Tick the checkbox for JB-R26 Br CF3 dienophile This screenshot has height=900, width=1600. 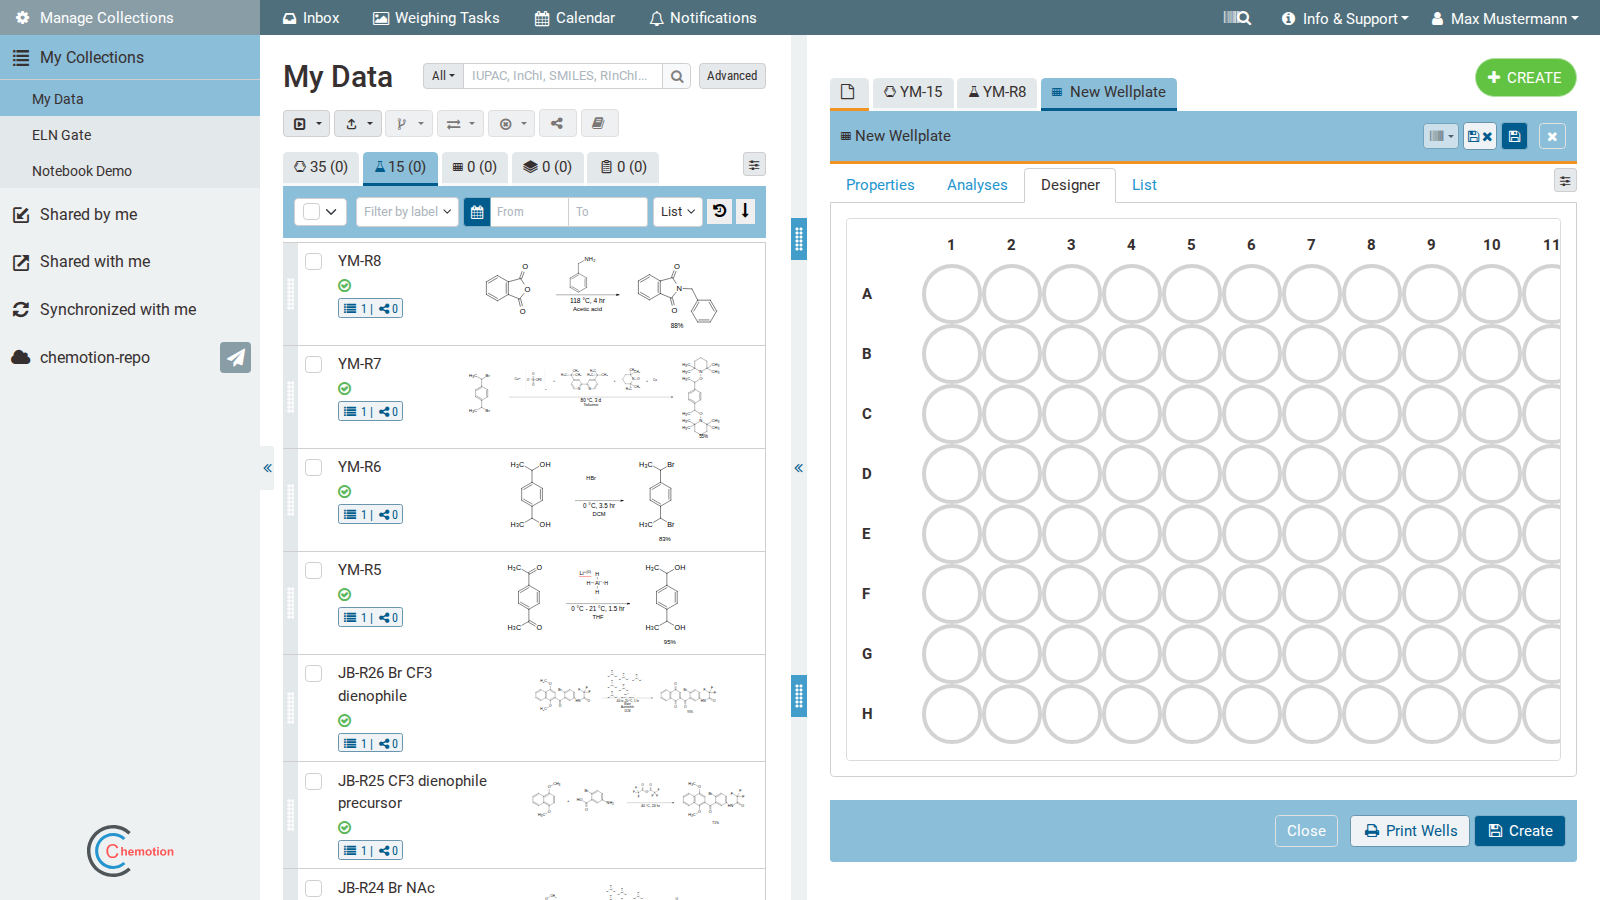(314, 673)
